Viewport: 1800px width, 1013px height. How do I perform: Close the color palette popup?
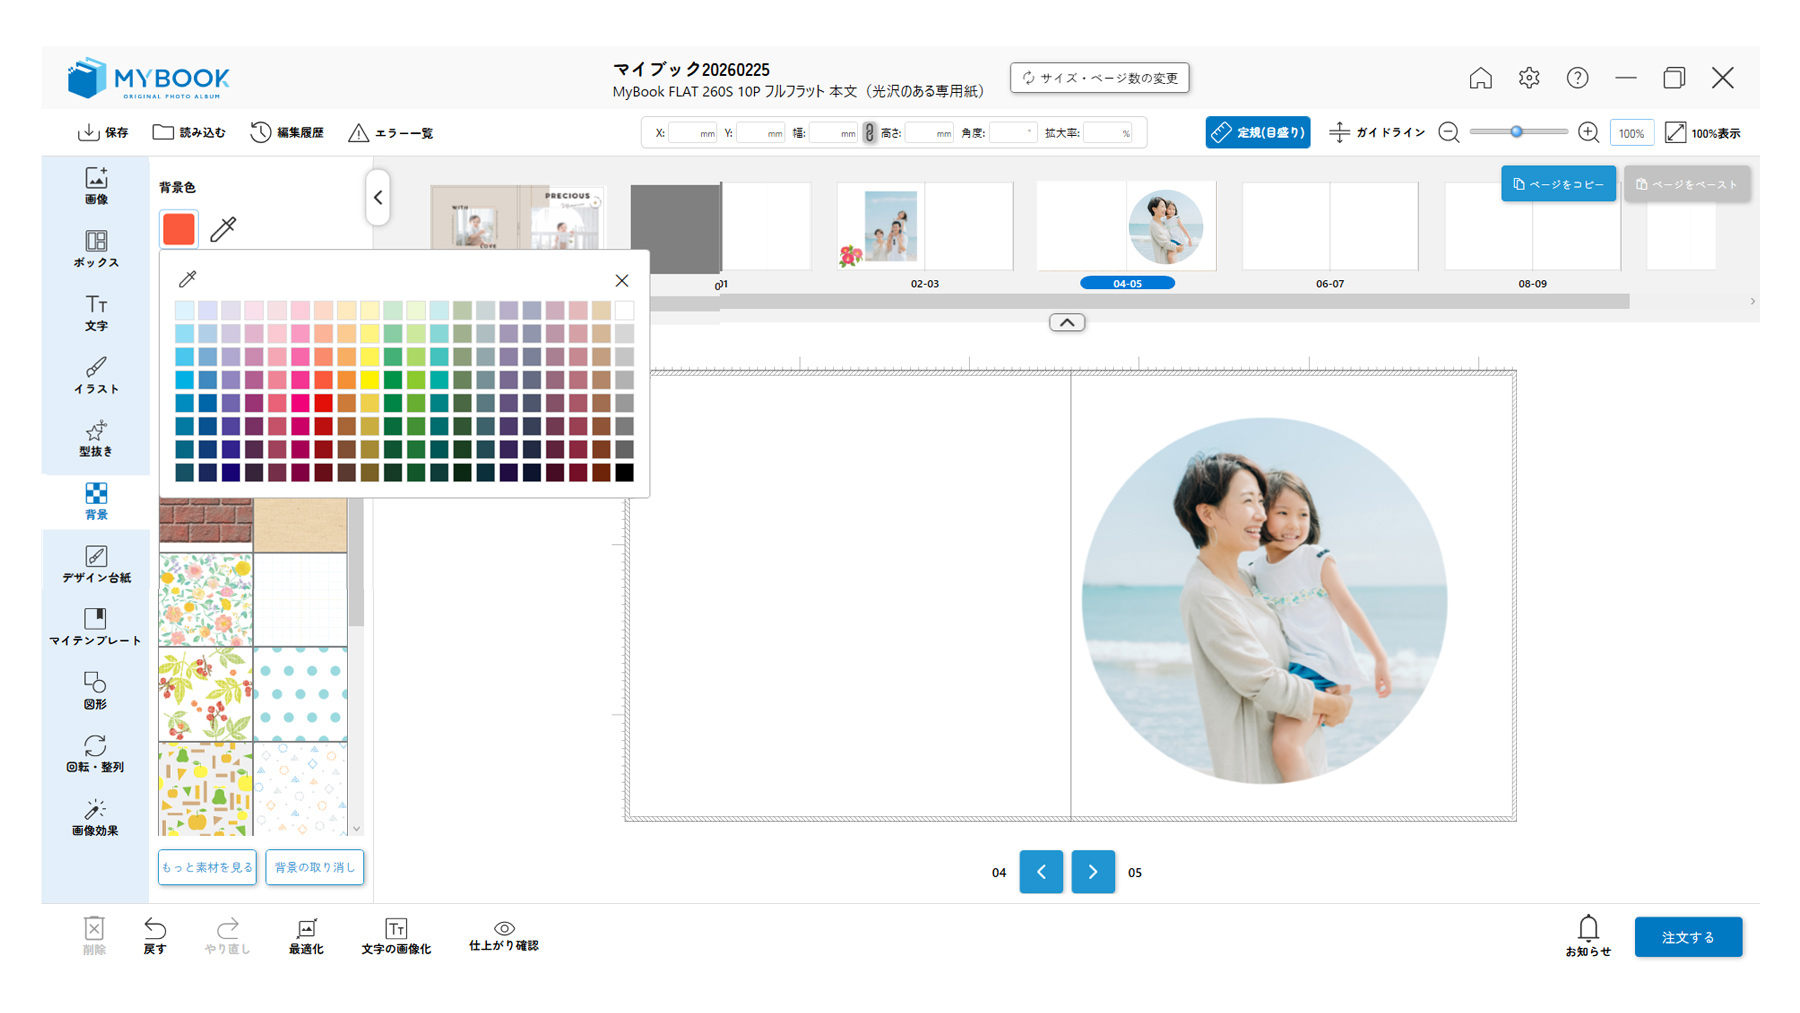point(622,280)
